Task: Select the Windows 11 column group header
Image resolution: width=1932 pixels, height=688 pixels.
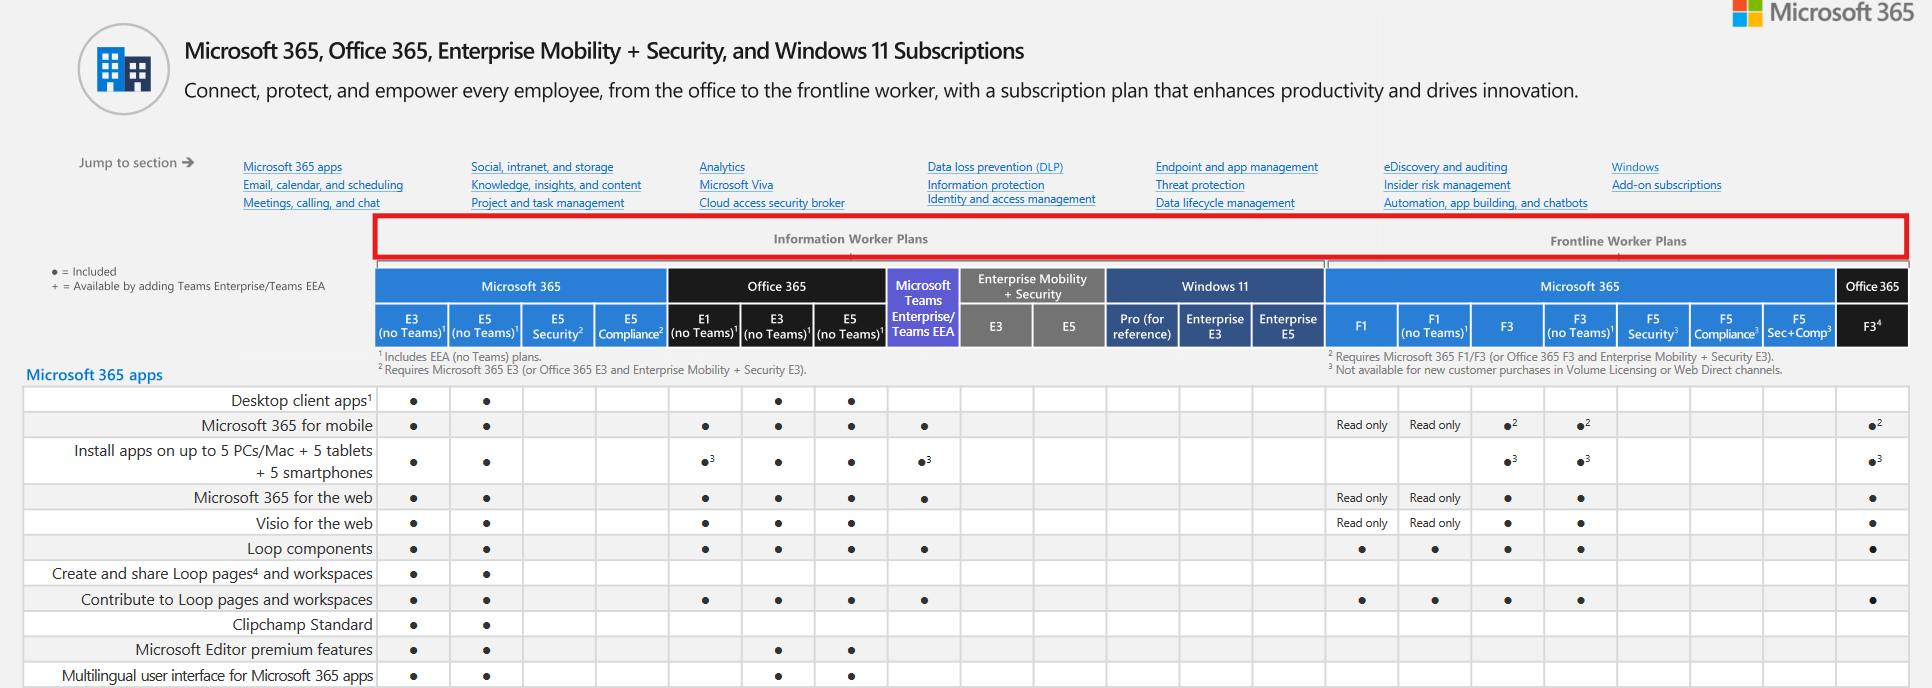Action: [1215, 286]
